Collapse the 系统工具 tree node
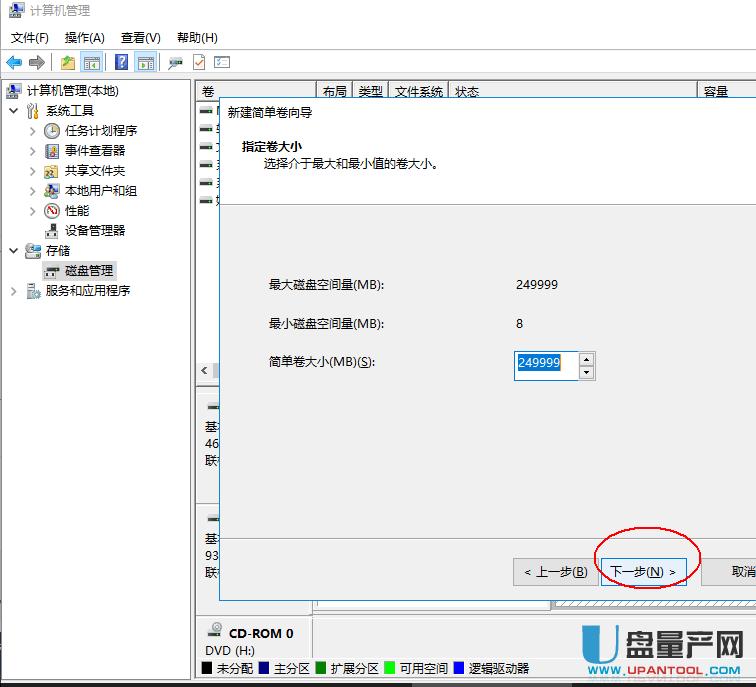 [x=14, y=111]
